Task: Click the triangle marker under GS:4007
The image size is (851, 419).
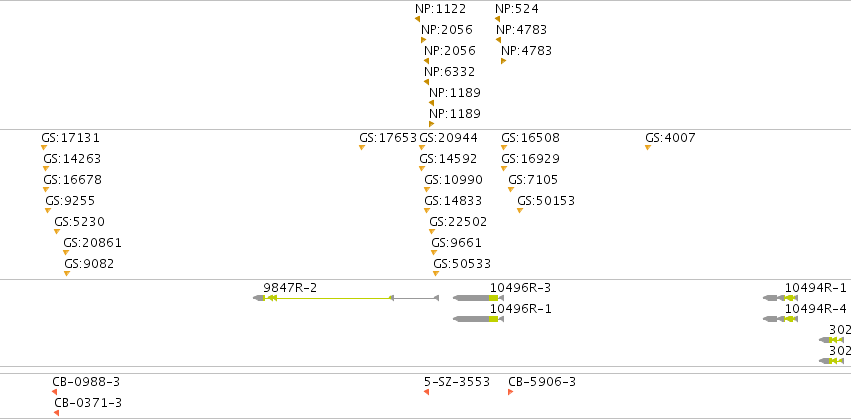Action: tap(647, 148)
